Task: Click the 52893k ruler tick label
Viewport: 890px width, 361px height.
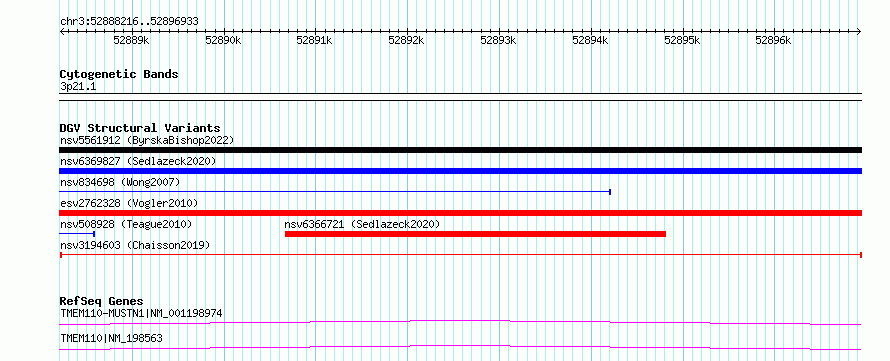Action: 499,40
